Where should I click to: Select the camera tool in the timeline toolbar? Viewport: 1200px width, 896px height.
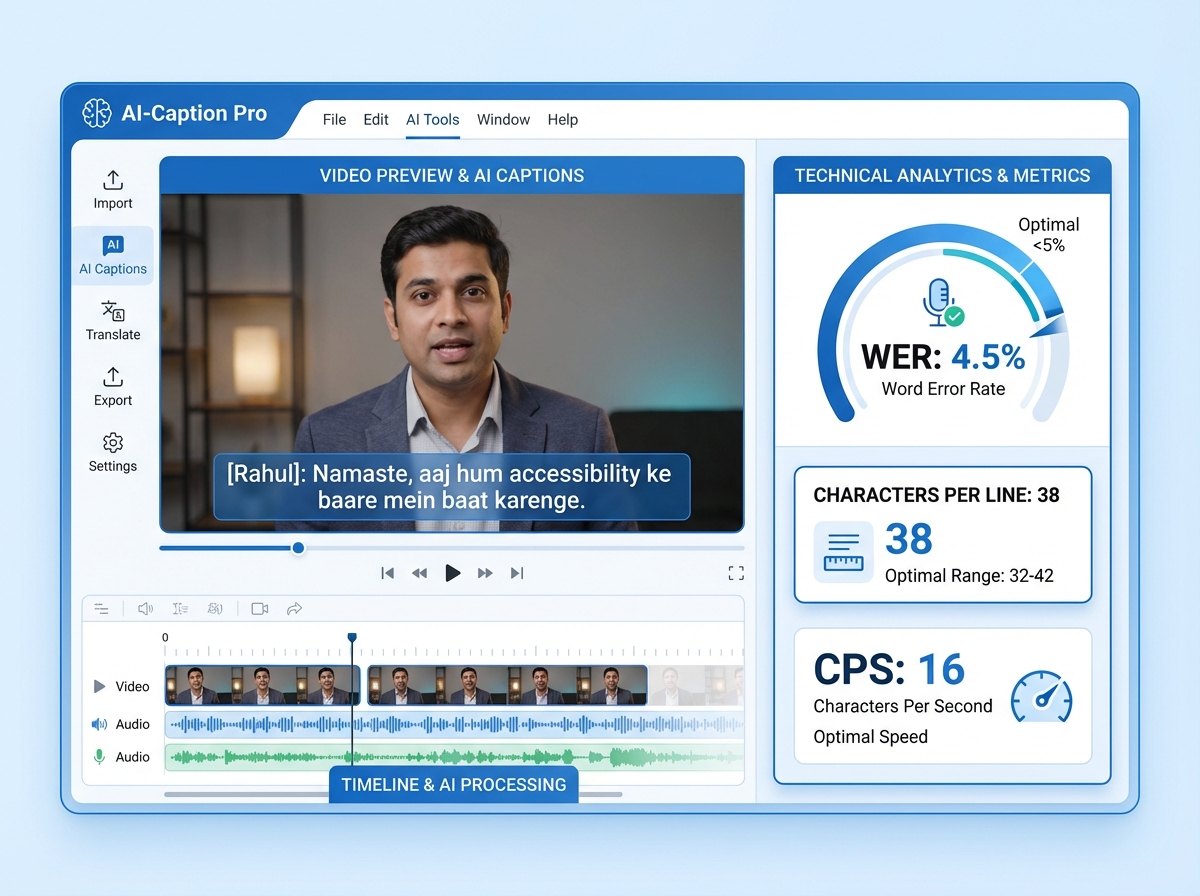(259, 608)
